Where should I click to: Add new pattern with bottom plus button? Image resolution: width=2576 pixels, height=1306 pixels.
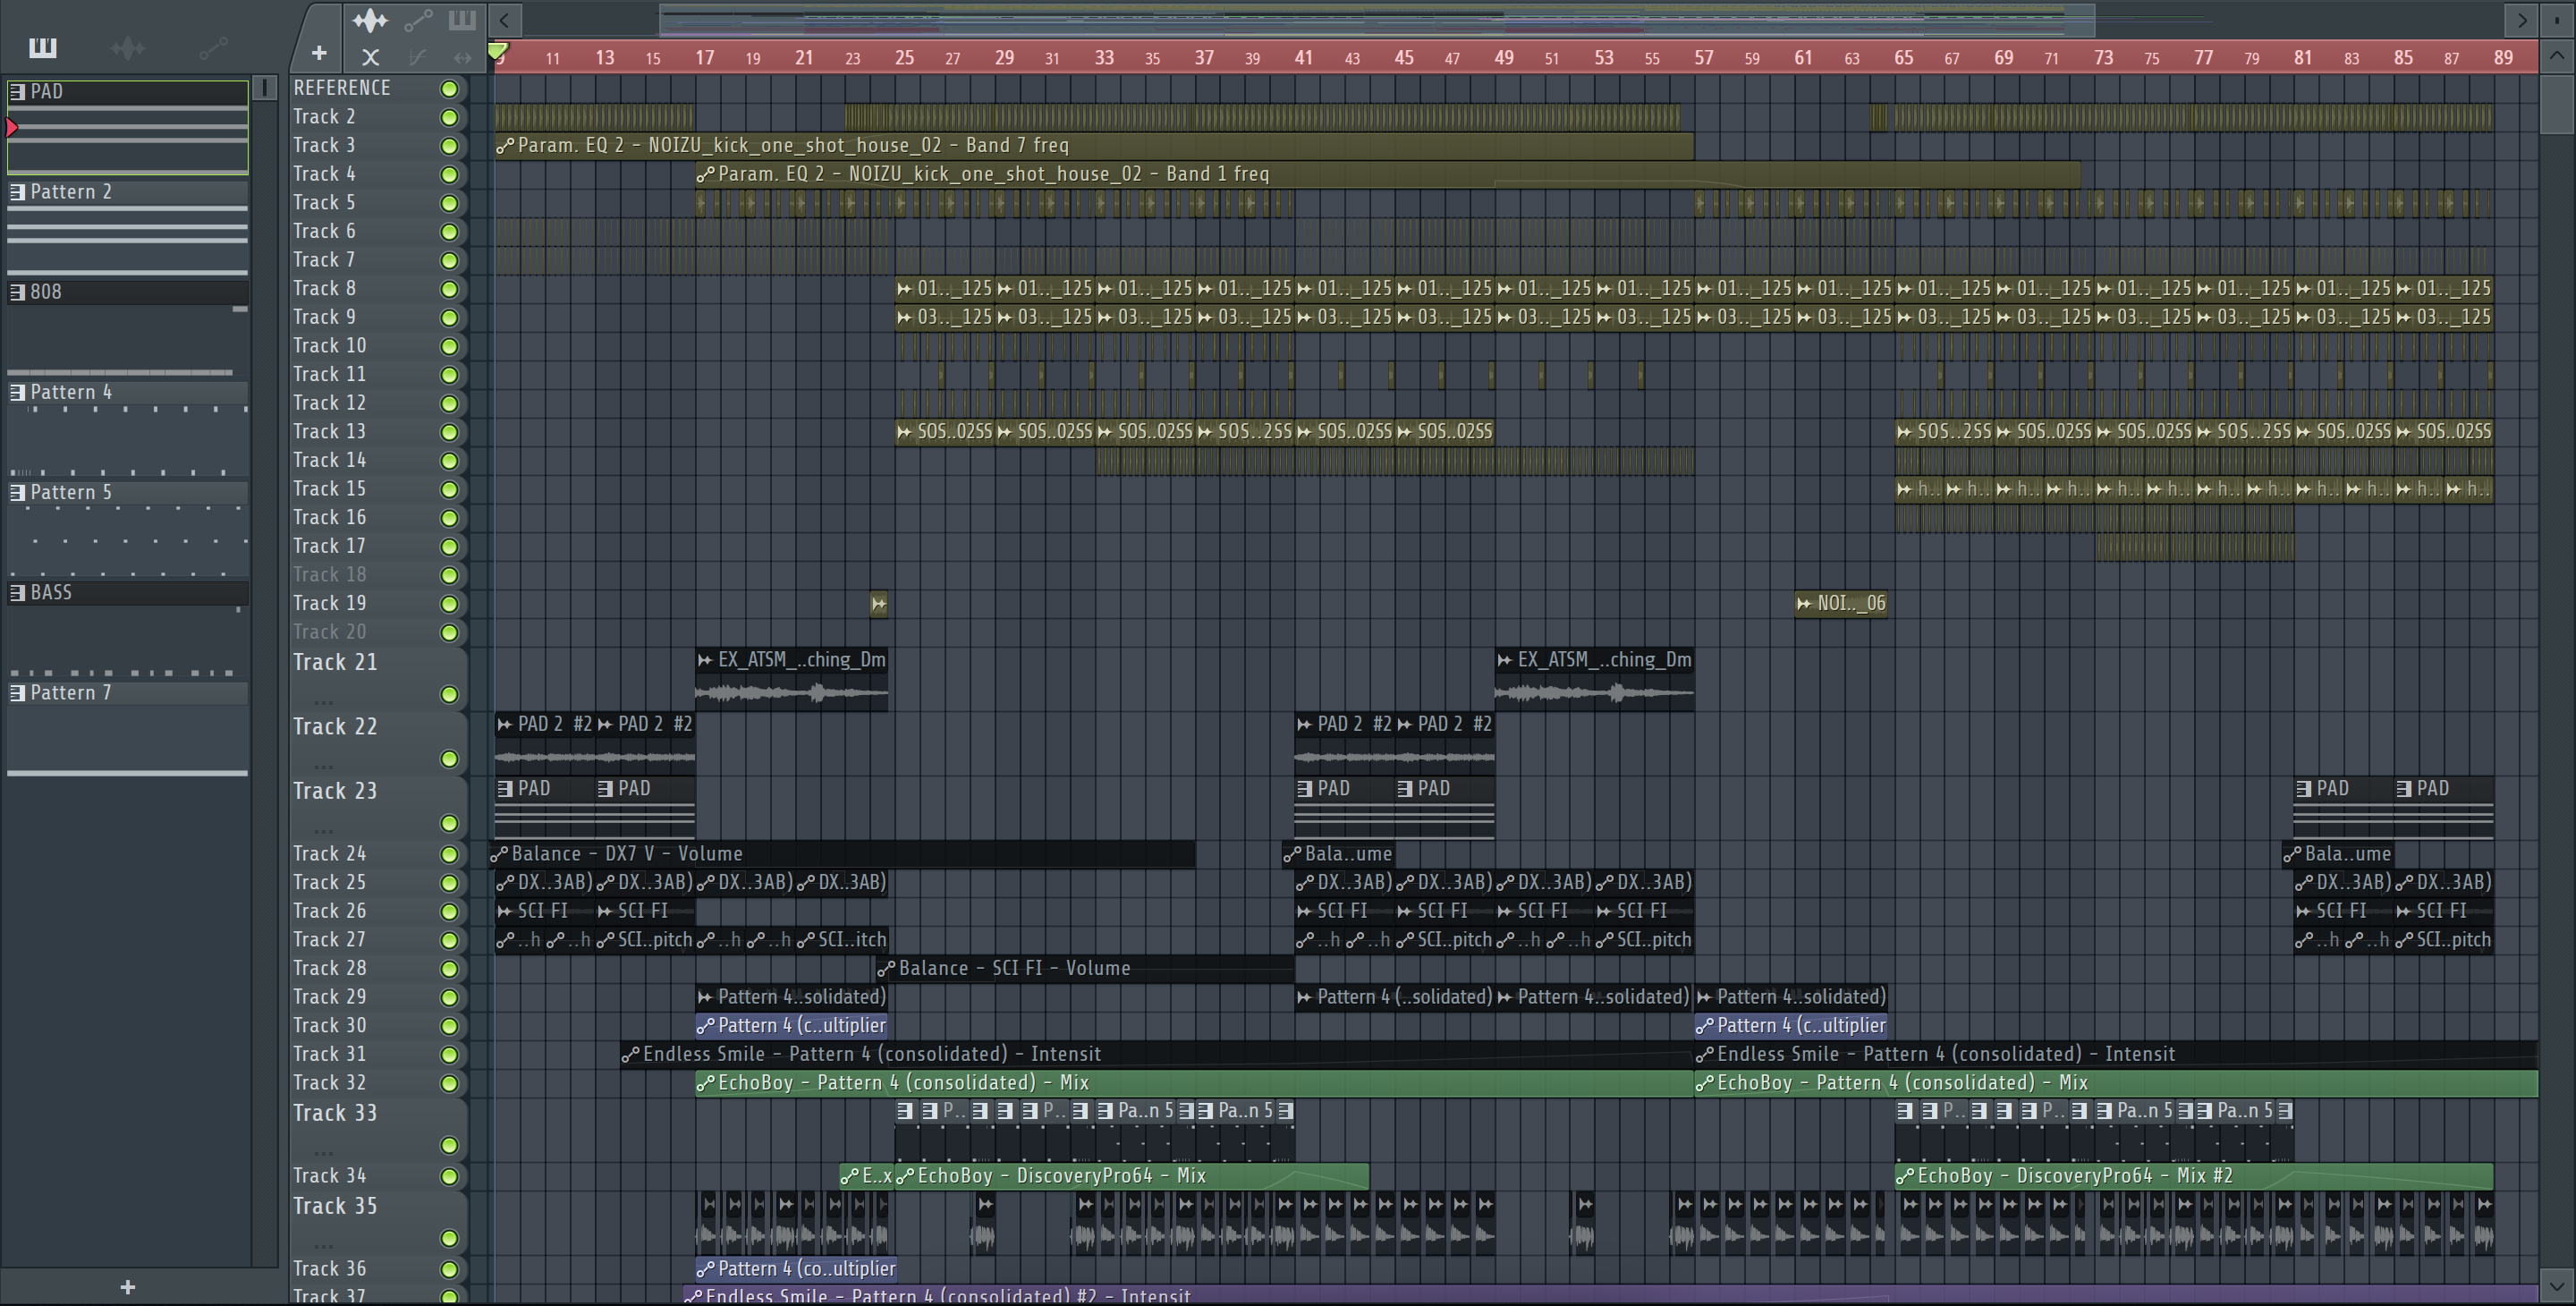(127, 1287)
